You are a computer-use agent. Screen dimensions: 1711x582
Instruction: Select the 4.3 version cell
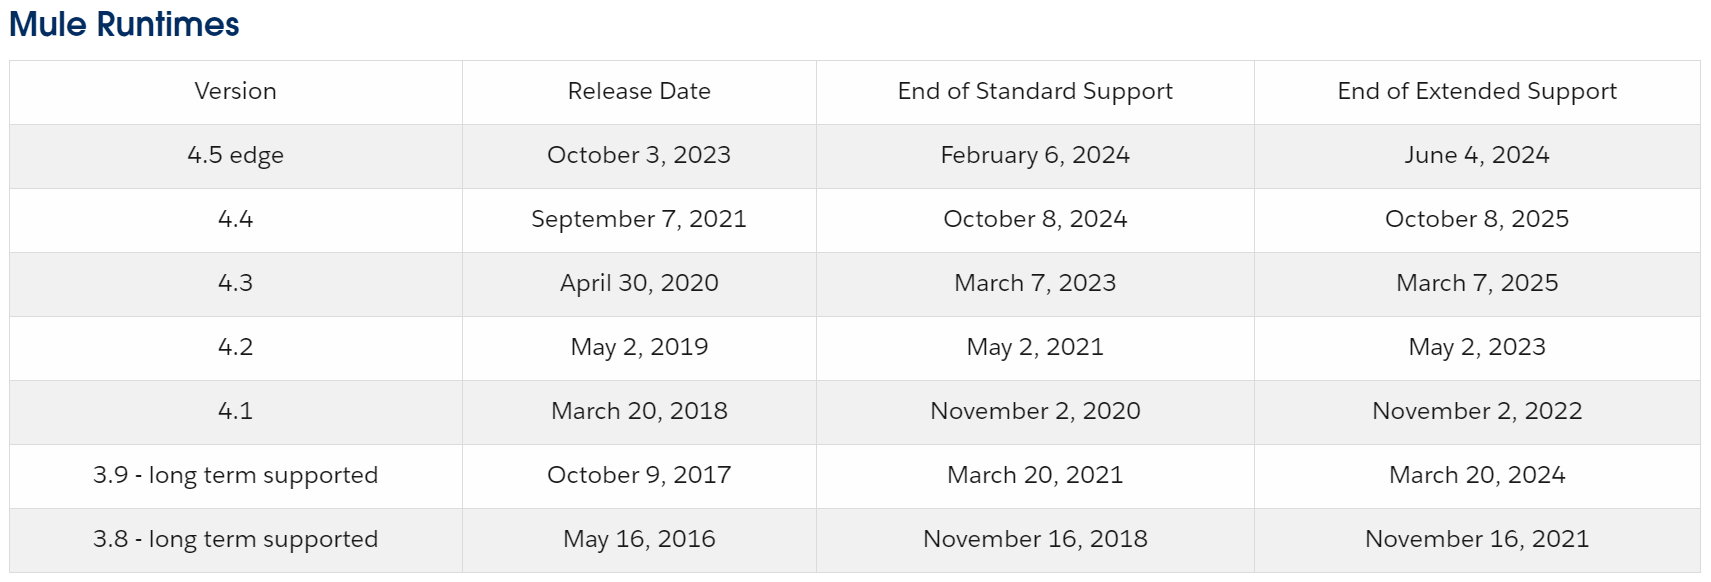pyautogui.click(x=236, y=283)
